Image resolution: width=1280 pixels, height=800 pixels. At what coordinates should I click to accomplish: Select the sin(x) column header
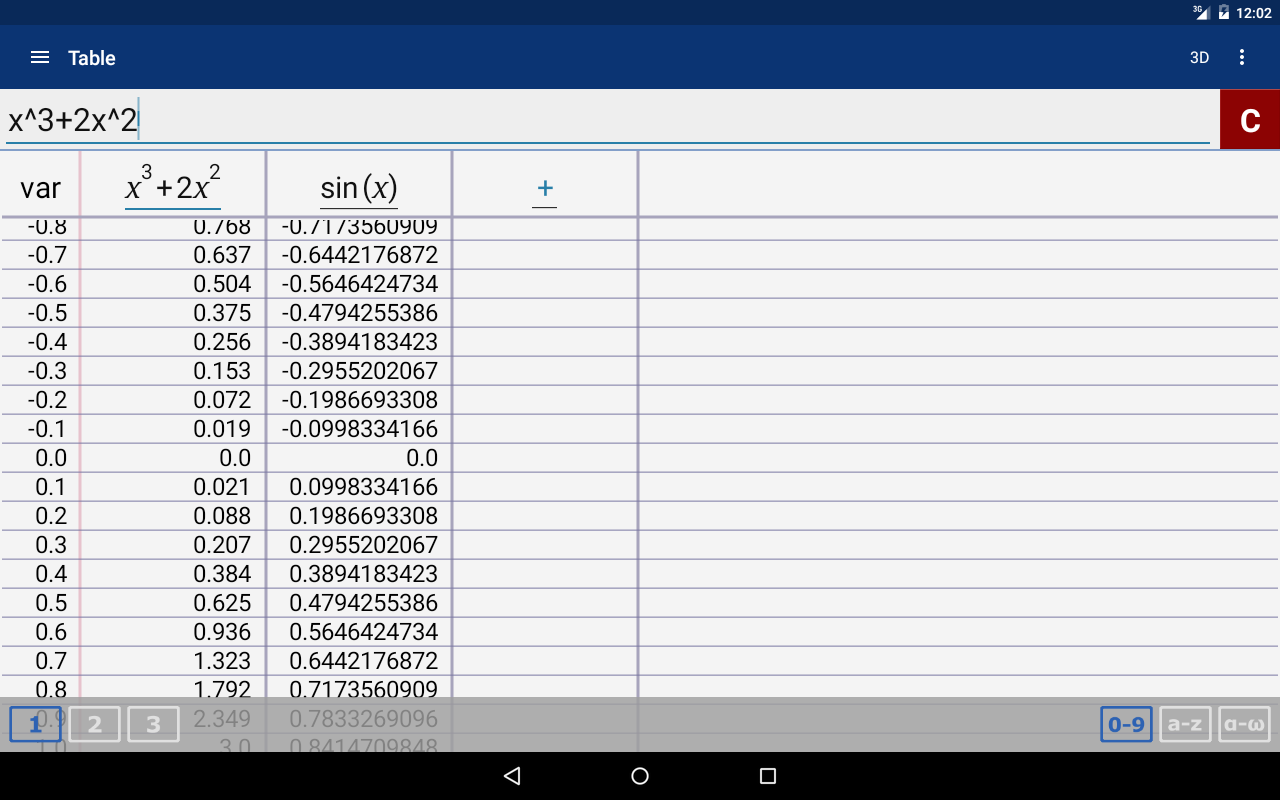coord(359,188)
